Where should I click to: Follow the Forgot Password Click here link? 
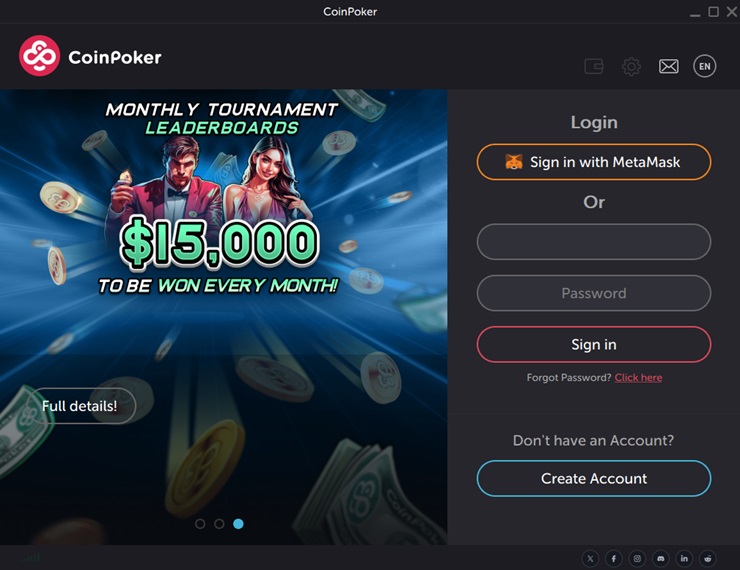click(x=638, y=377)
